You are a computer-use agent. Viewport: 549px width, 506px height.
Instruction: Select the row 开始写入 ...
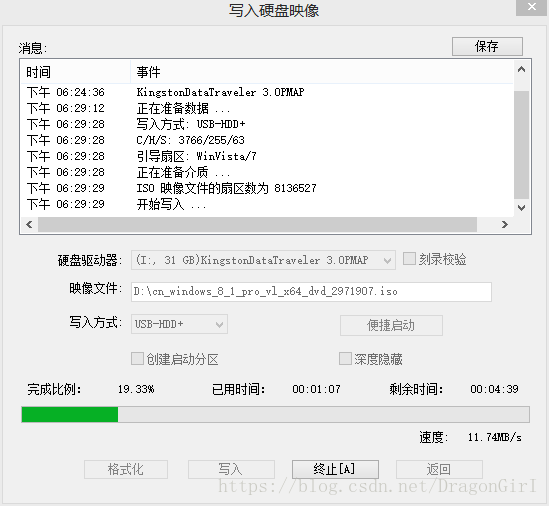267,204
